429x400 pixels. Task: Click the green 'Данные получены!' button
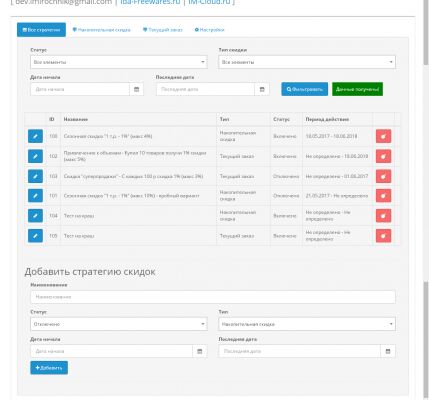coord(357,89)
